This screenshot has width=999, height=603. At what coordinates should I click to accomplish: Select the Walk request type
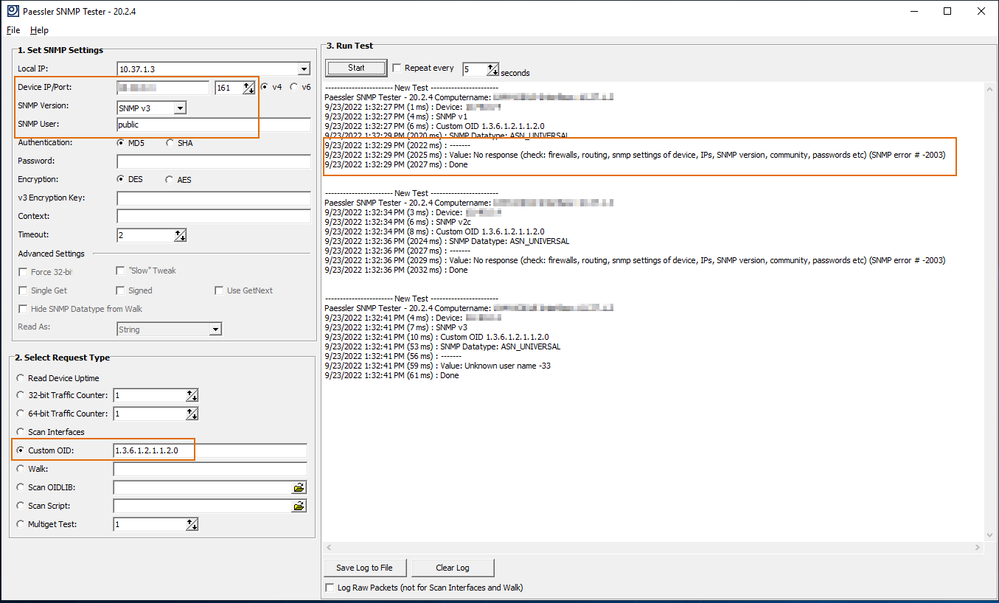pyautogui.click(x=22, y=468)
